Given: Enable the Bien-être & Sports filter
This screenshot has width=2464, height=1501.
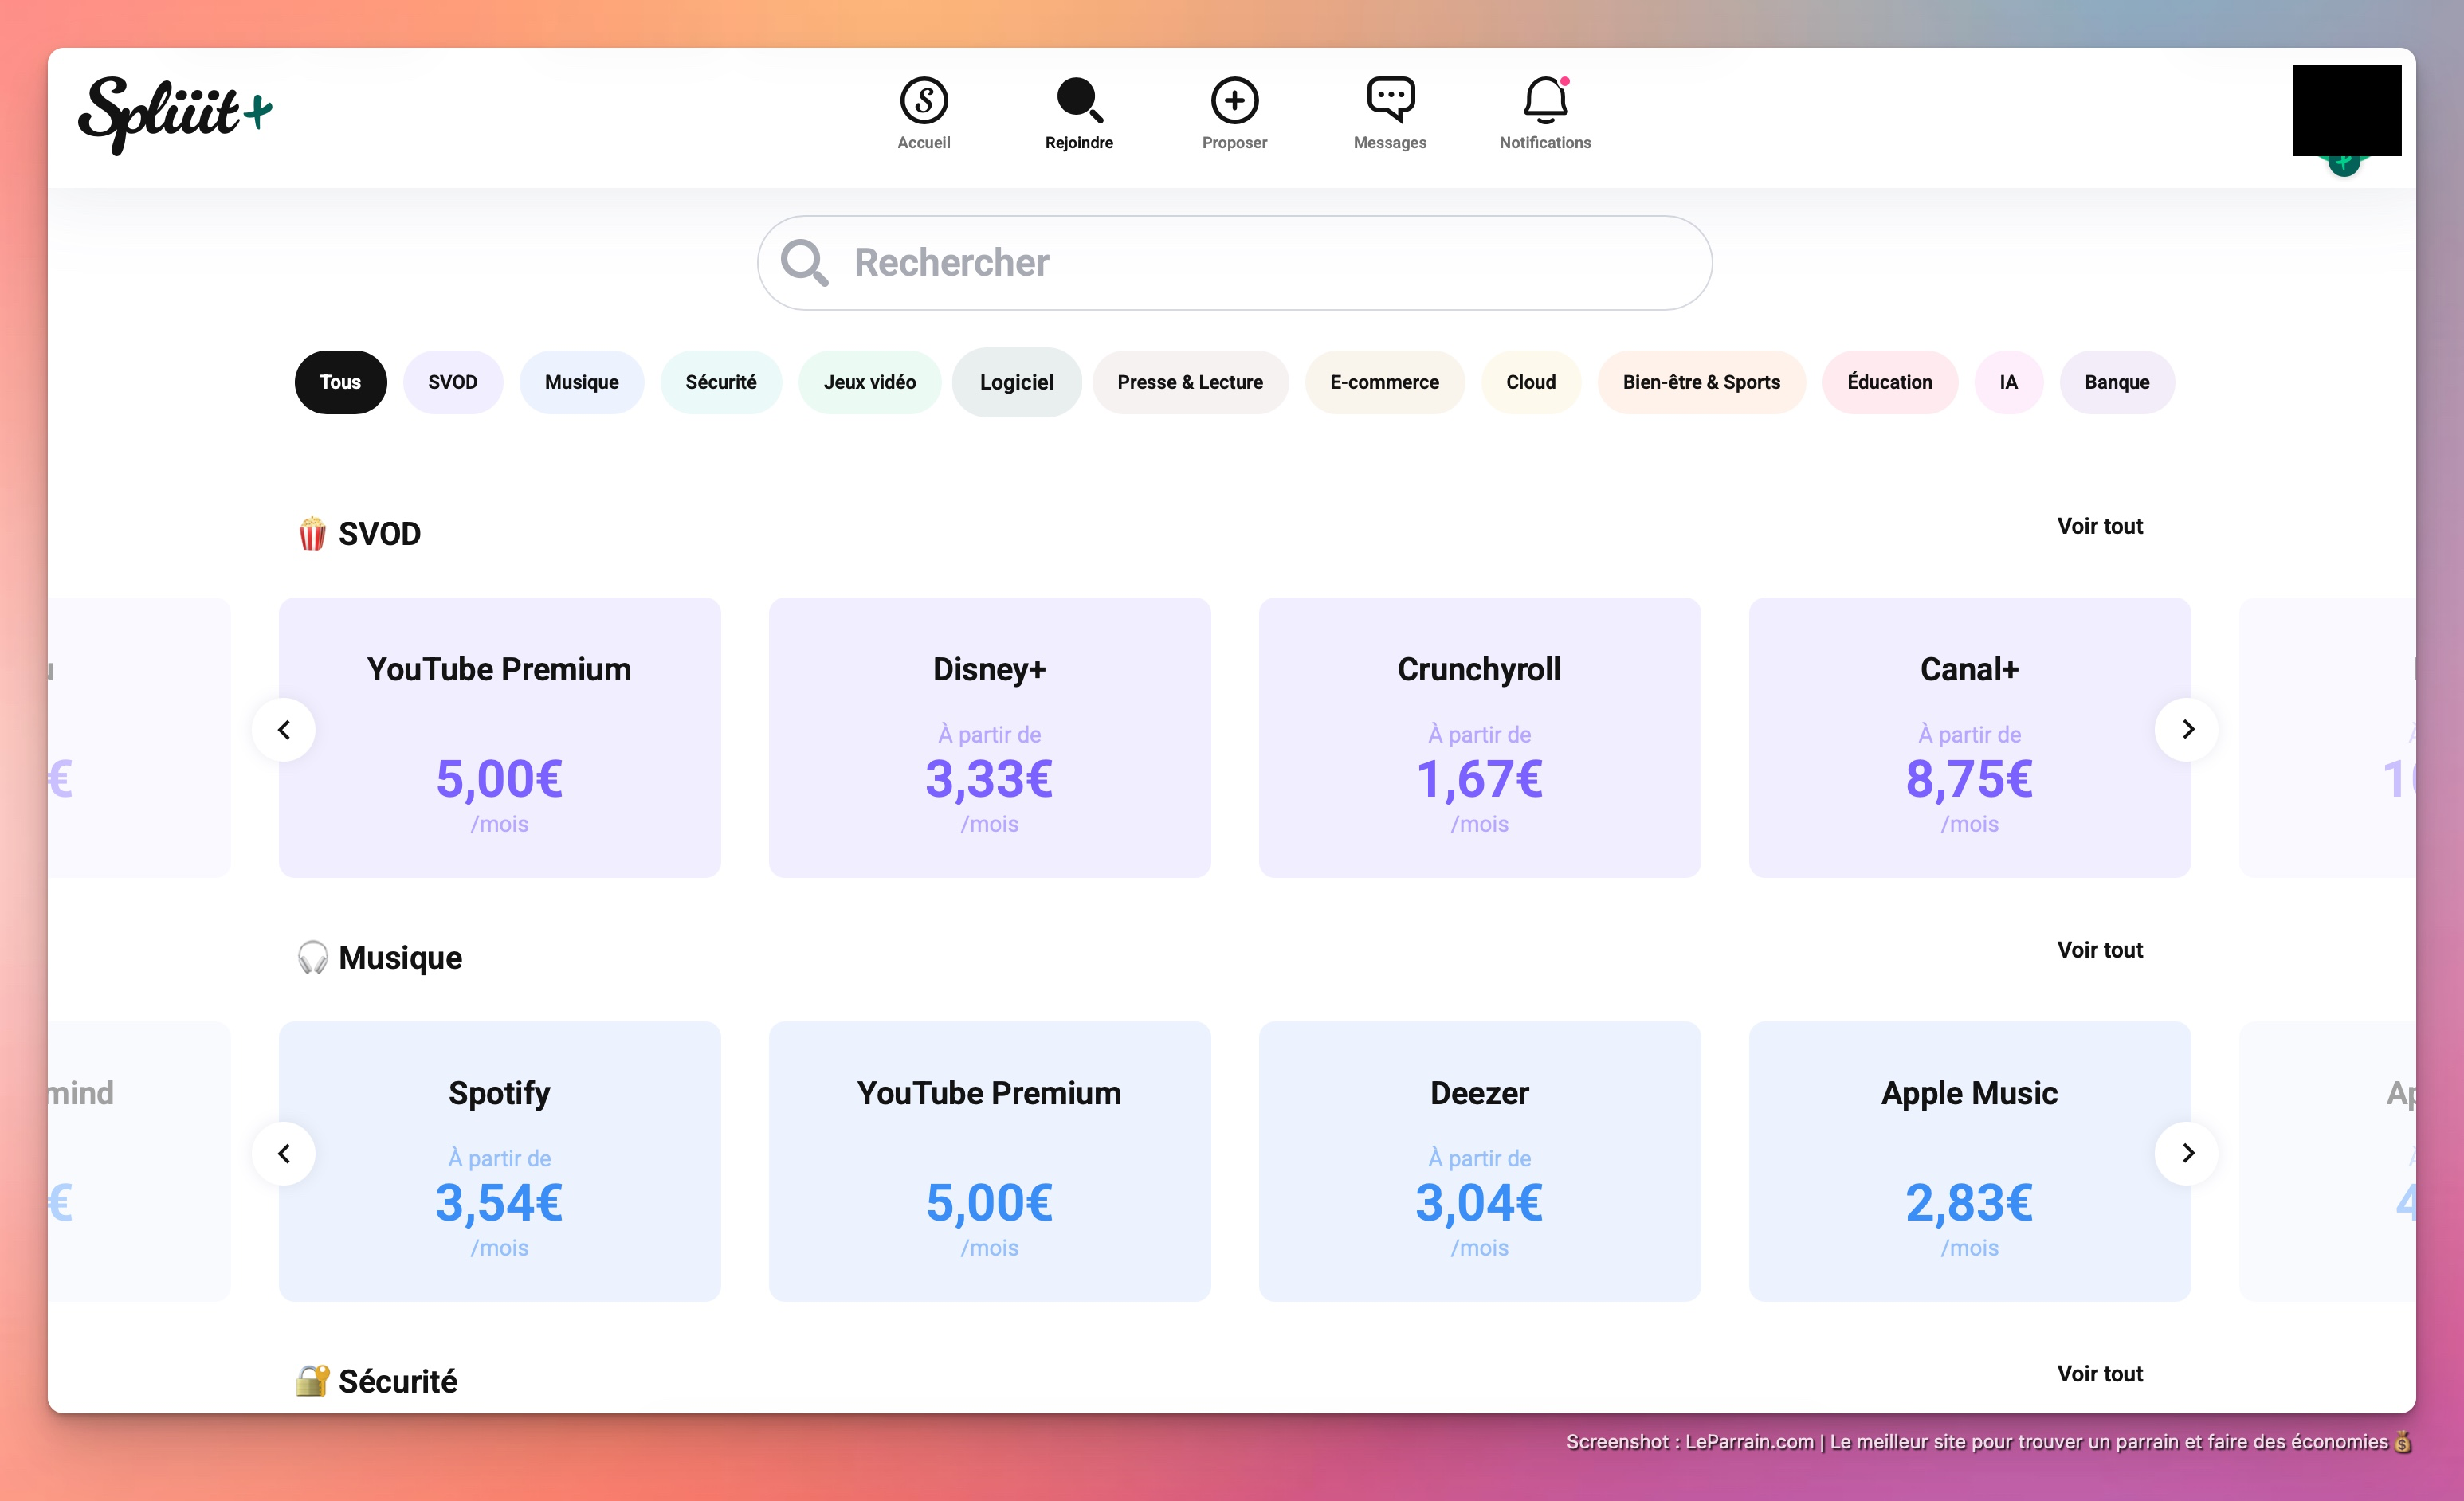Looking at the screenshot, I should point(1700,382).
